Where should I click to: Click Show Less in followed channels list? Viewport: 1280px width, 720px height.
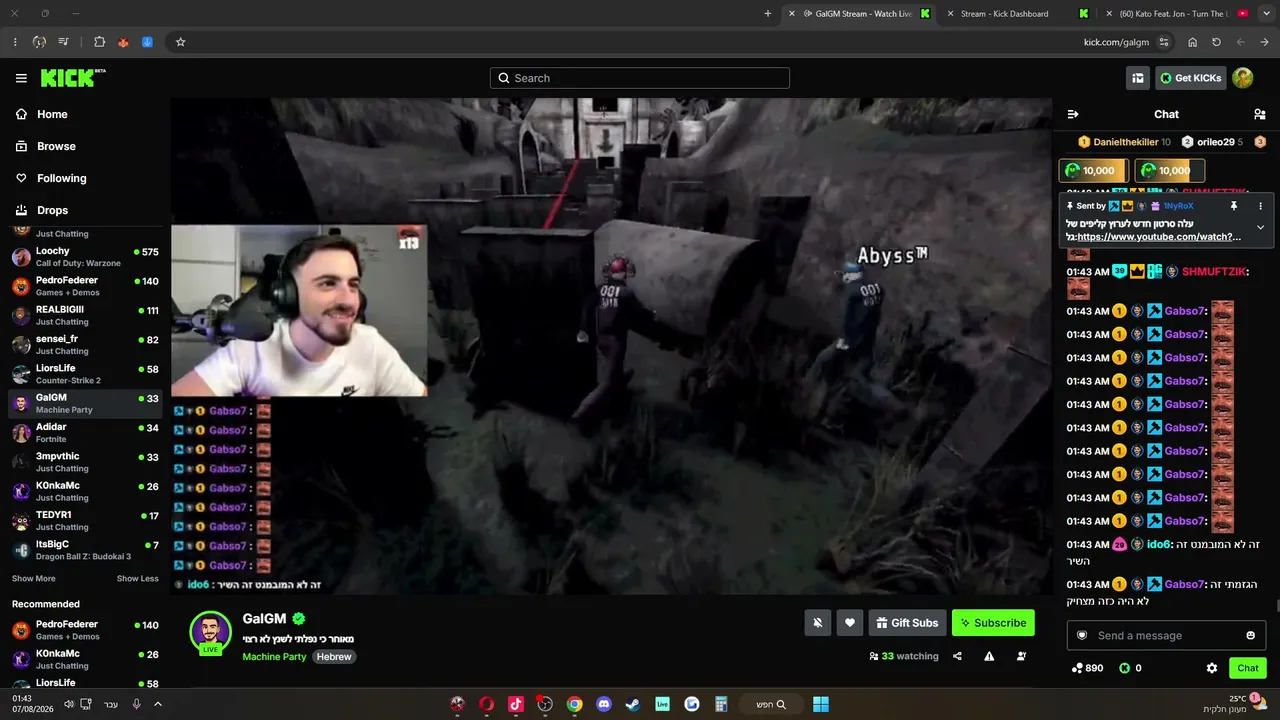click(x=137, y=579)
